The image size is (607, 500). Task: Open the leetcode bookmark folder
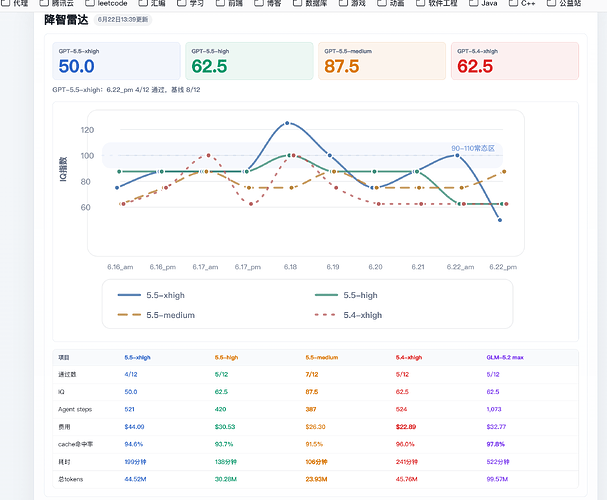click(106, 3)
